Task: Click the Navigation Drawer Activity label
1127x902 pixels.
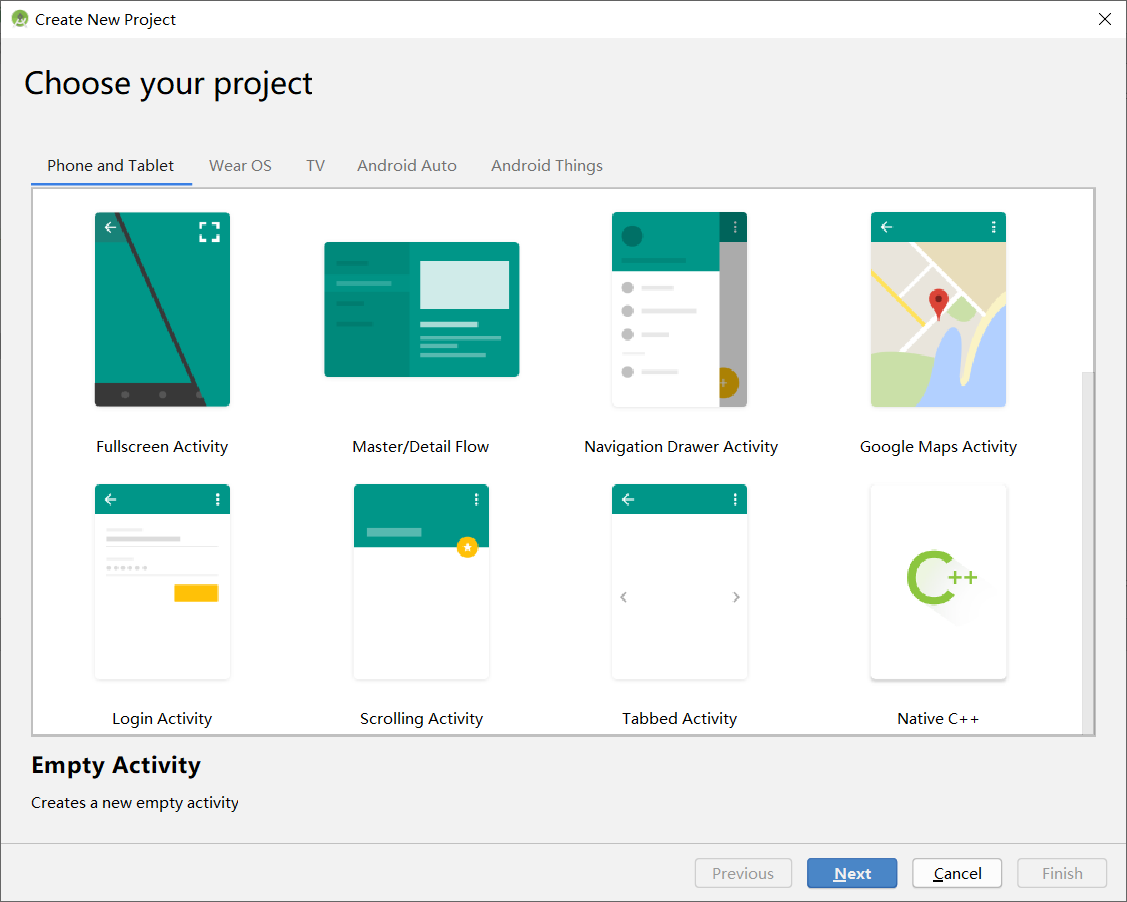Action: [681, 446]
